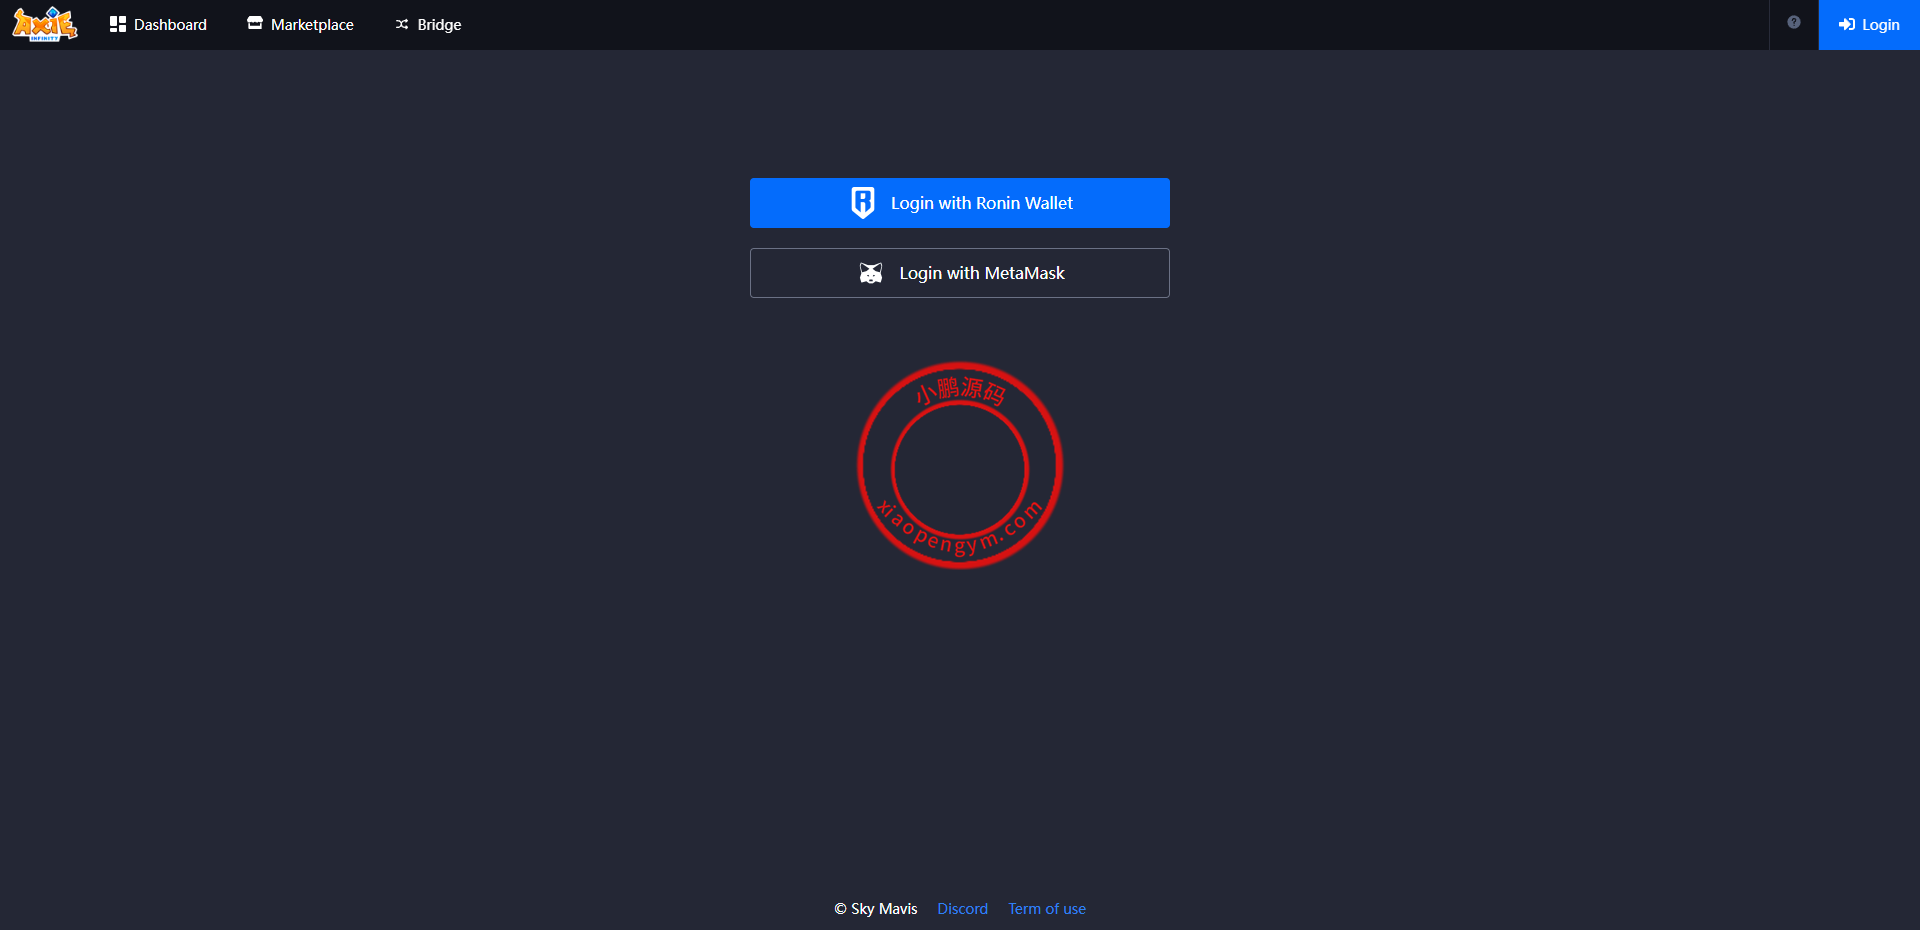The width and height of the screenshot is (1920, 930).
Task: Open the Dashboard nav item
Action: [170, 25]
